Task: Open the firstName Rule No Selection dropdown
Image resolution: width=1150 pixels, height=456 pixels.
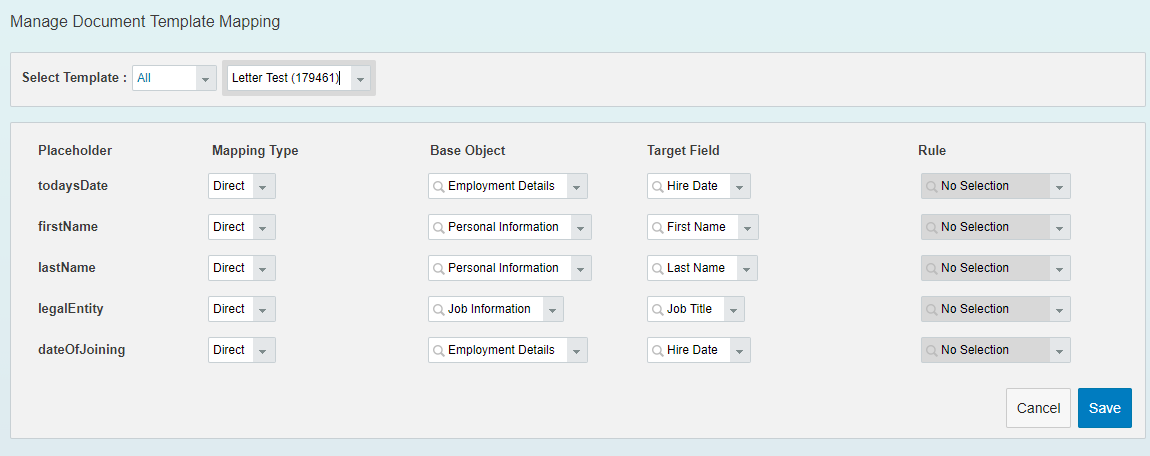Action: pos(996,227)
